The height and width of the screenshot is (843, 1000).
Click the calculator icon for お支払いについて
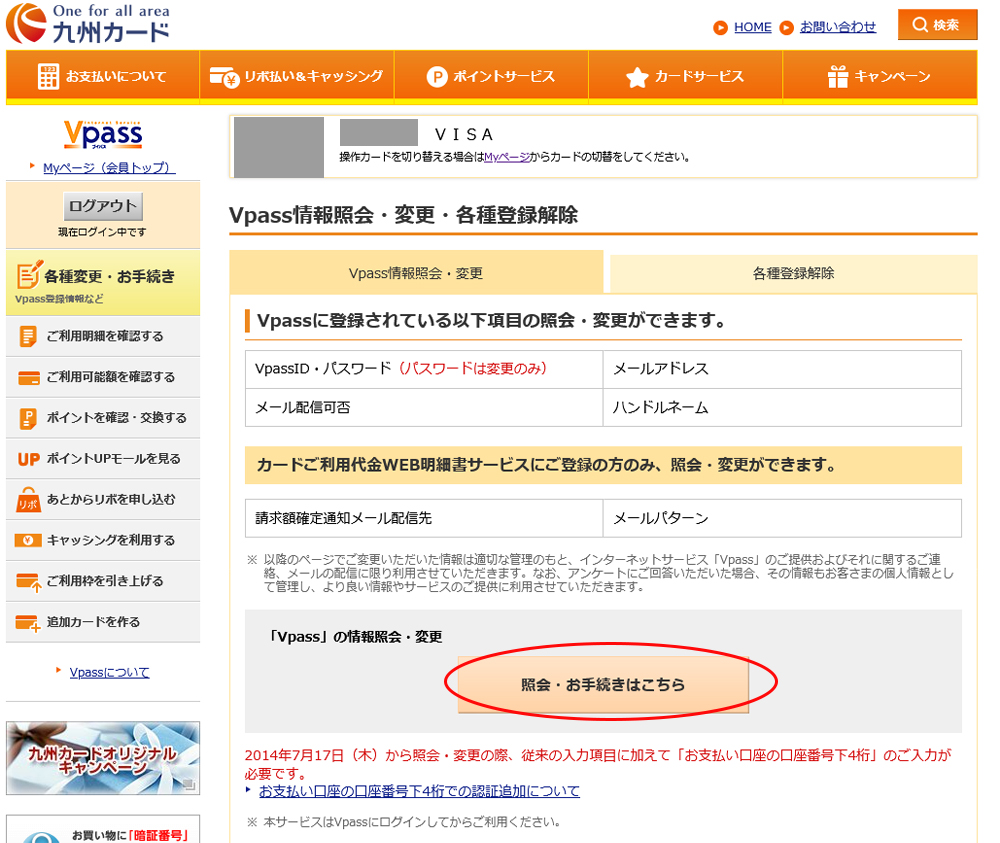(x=48, y=77)
